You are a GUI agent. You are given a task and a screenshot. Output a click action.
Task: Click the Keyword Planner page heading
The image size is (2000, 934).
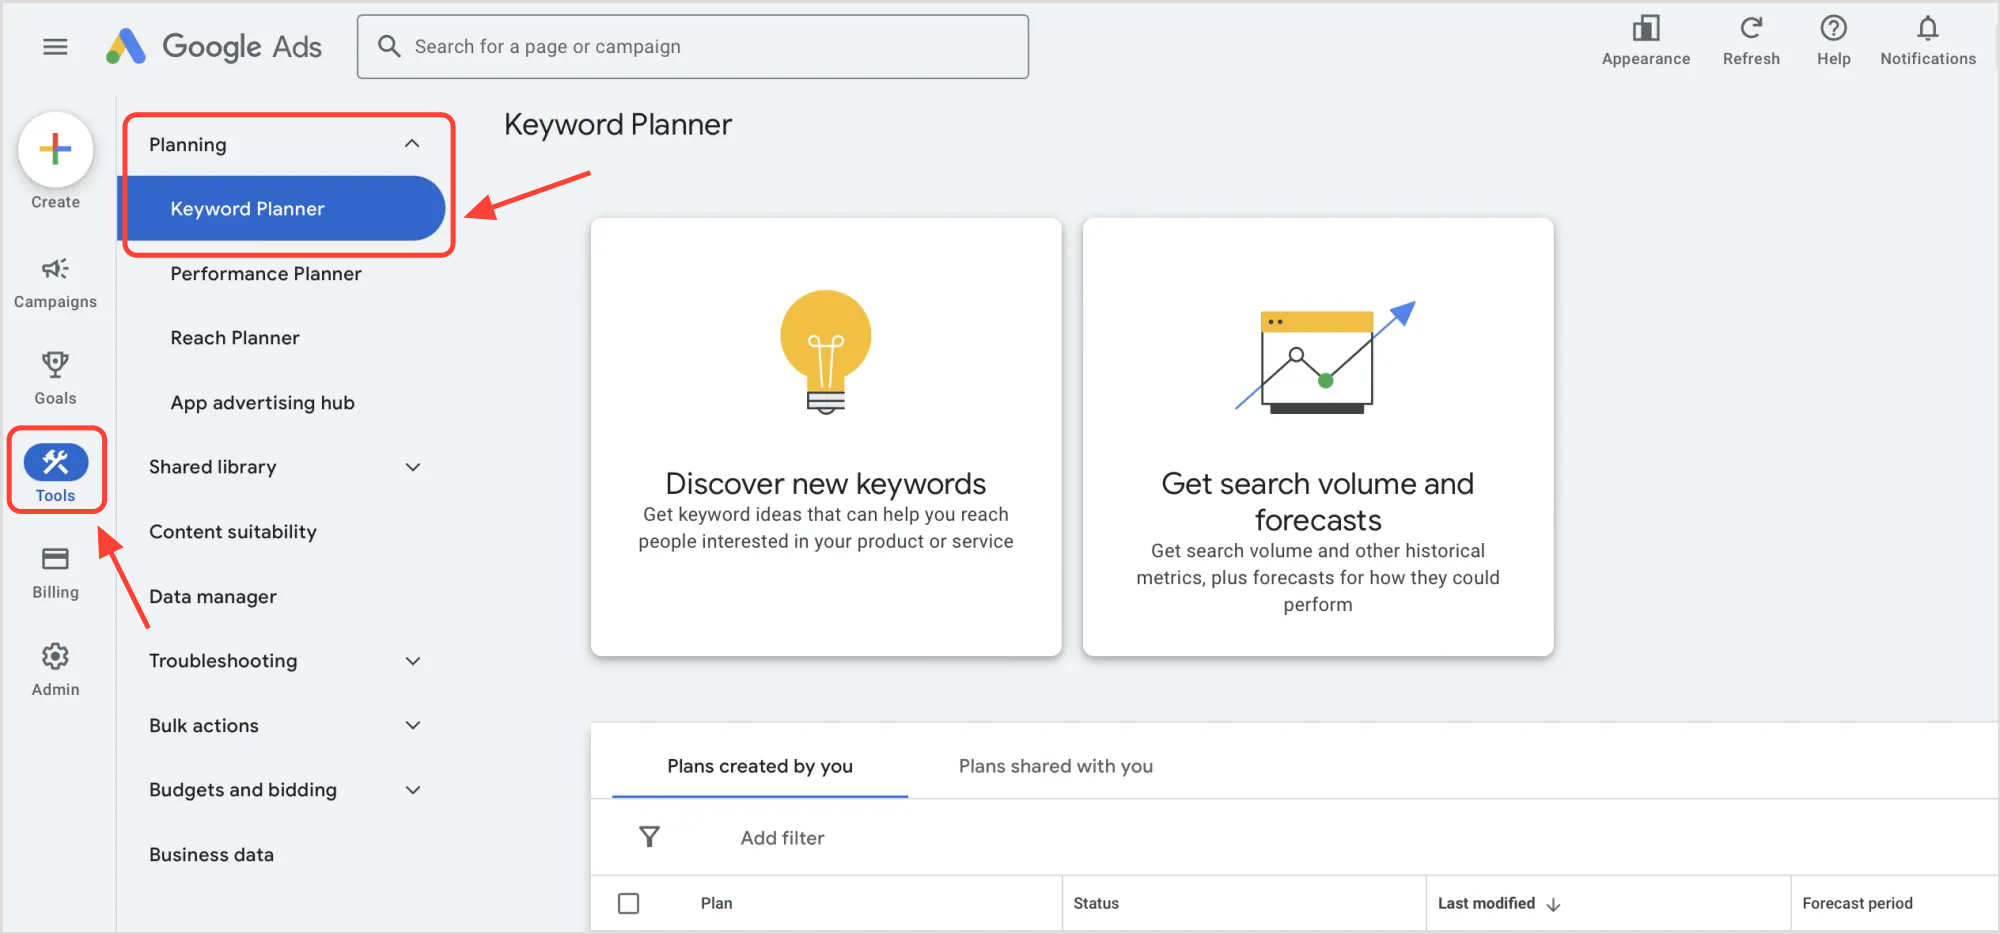point(618,124)
